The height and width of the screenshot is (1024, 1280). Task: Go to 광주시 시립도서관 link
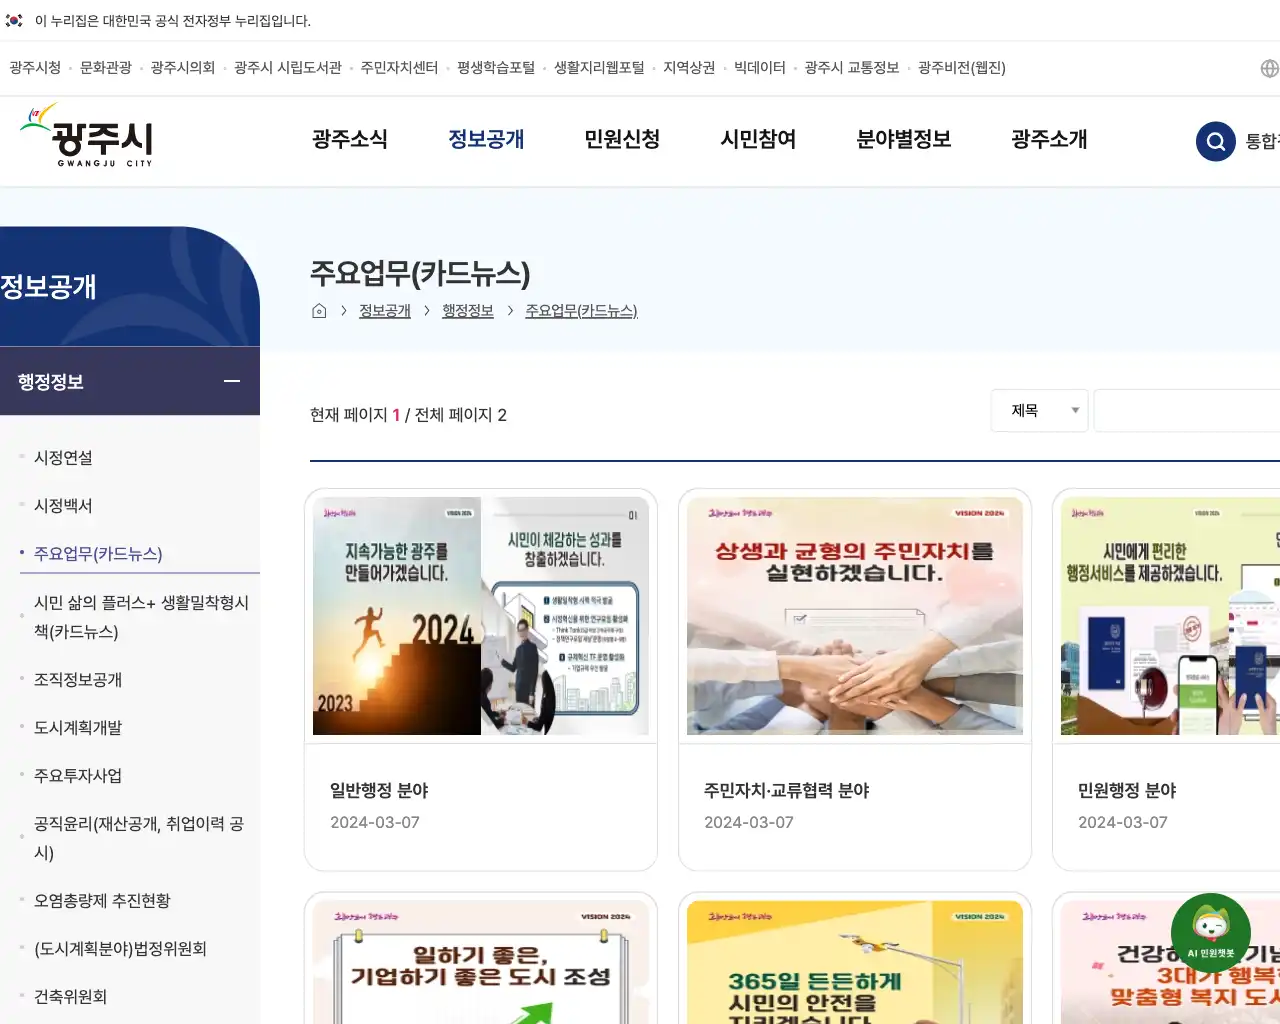pos(288,68)
